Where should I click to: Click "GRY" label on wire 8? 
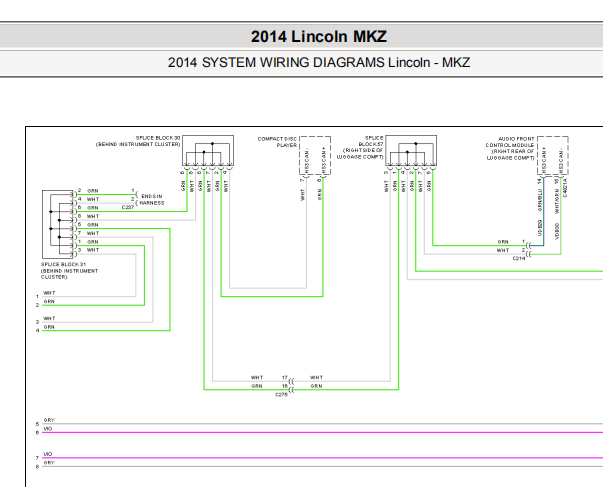pos(49,463)
